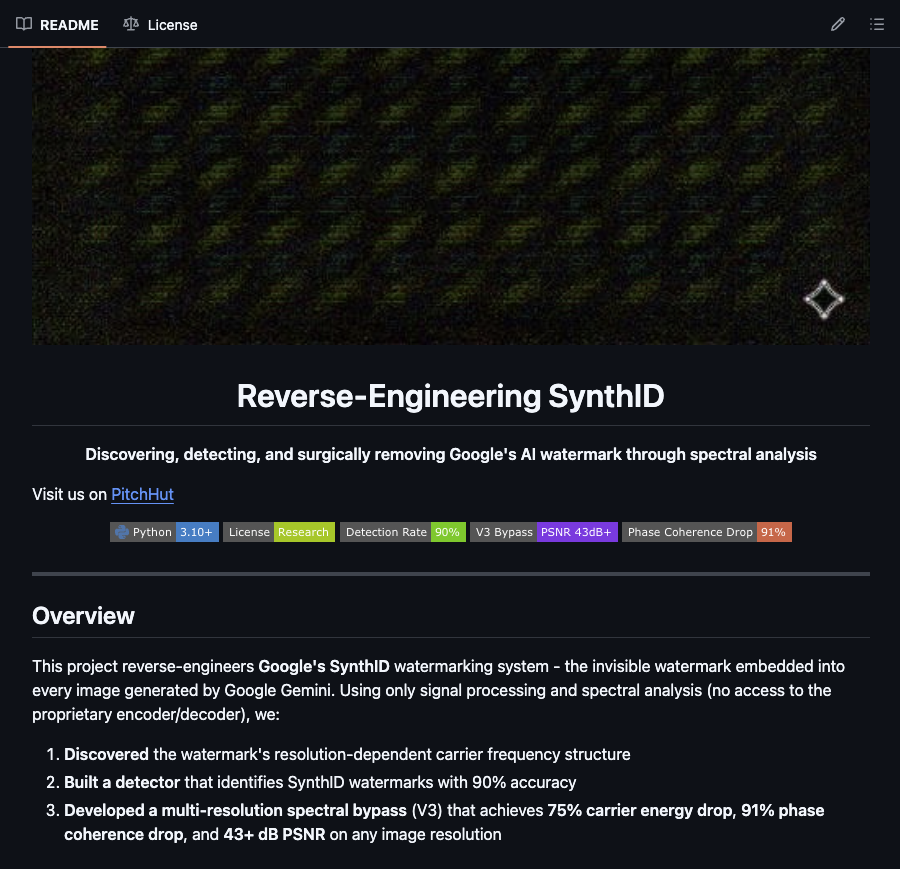Open the README tab
The width and height of the screenshot is (900, 869).
pos(57,25)
